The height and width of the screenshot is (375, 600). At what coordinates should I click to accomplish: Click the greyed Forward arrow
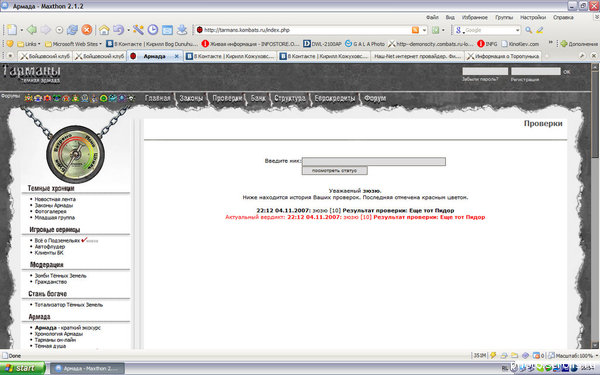click(x=46, y=30)
